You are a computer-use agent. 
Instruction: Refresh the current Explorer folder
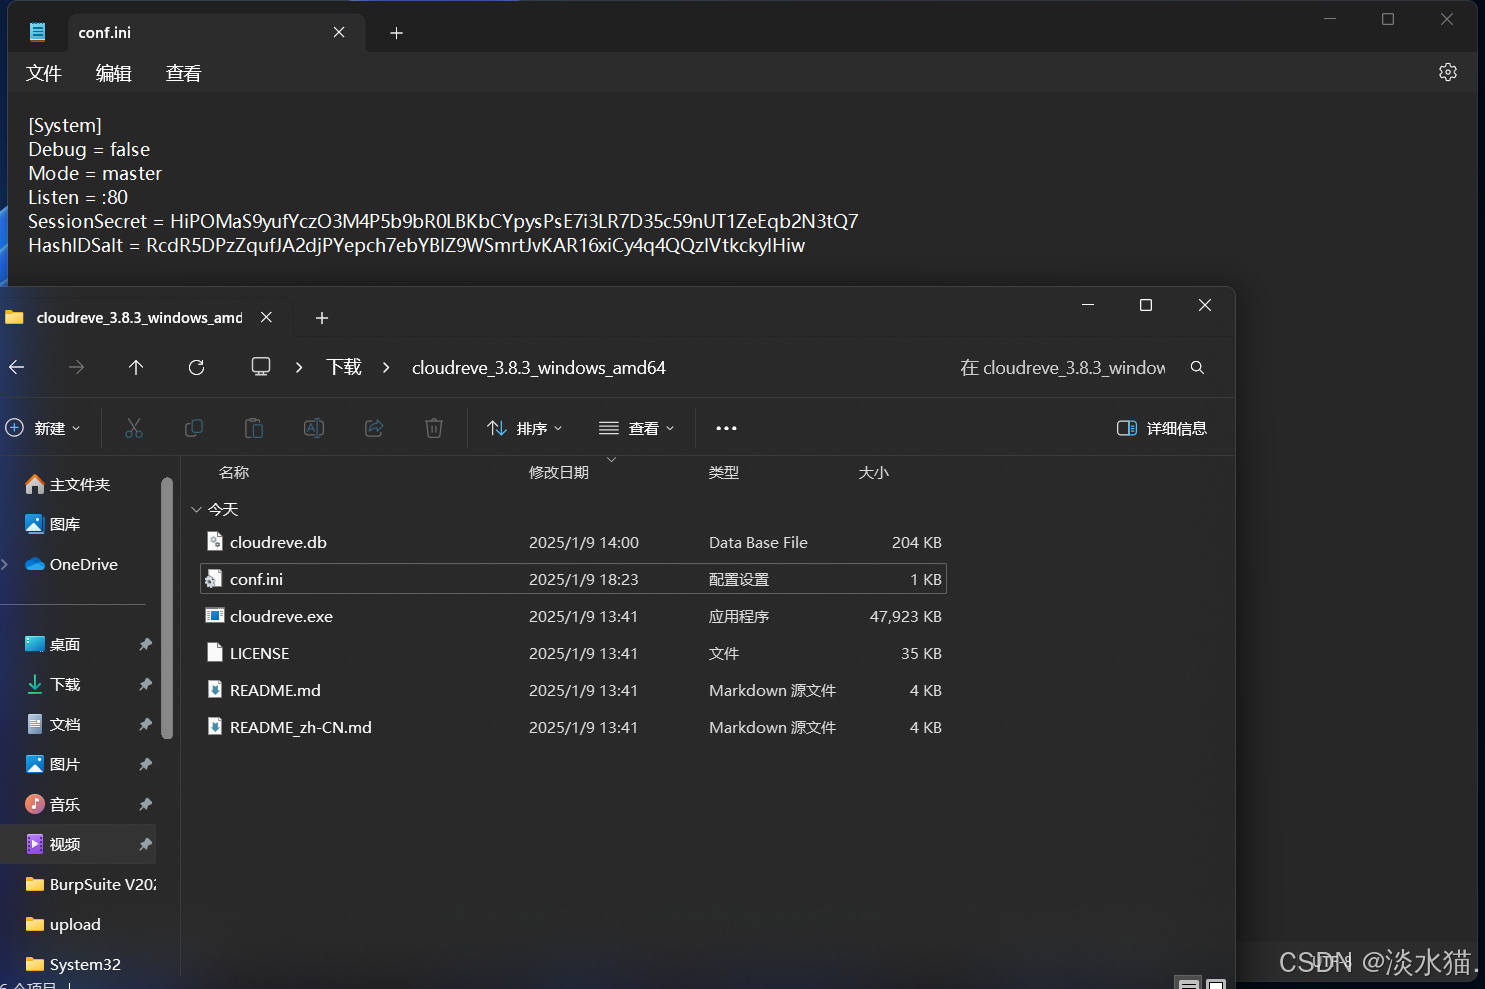196,367
